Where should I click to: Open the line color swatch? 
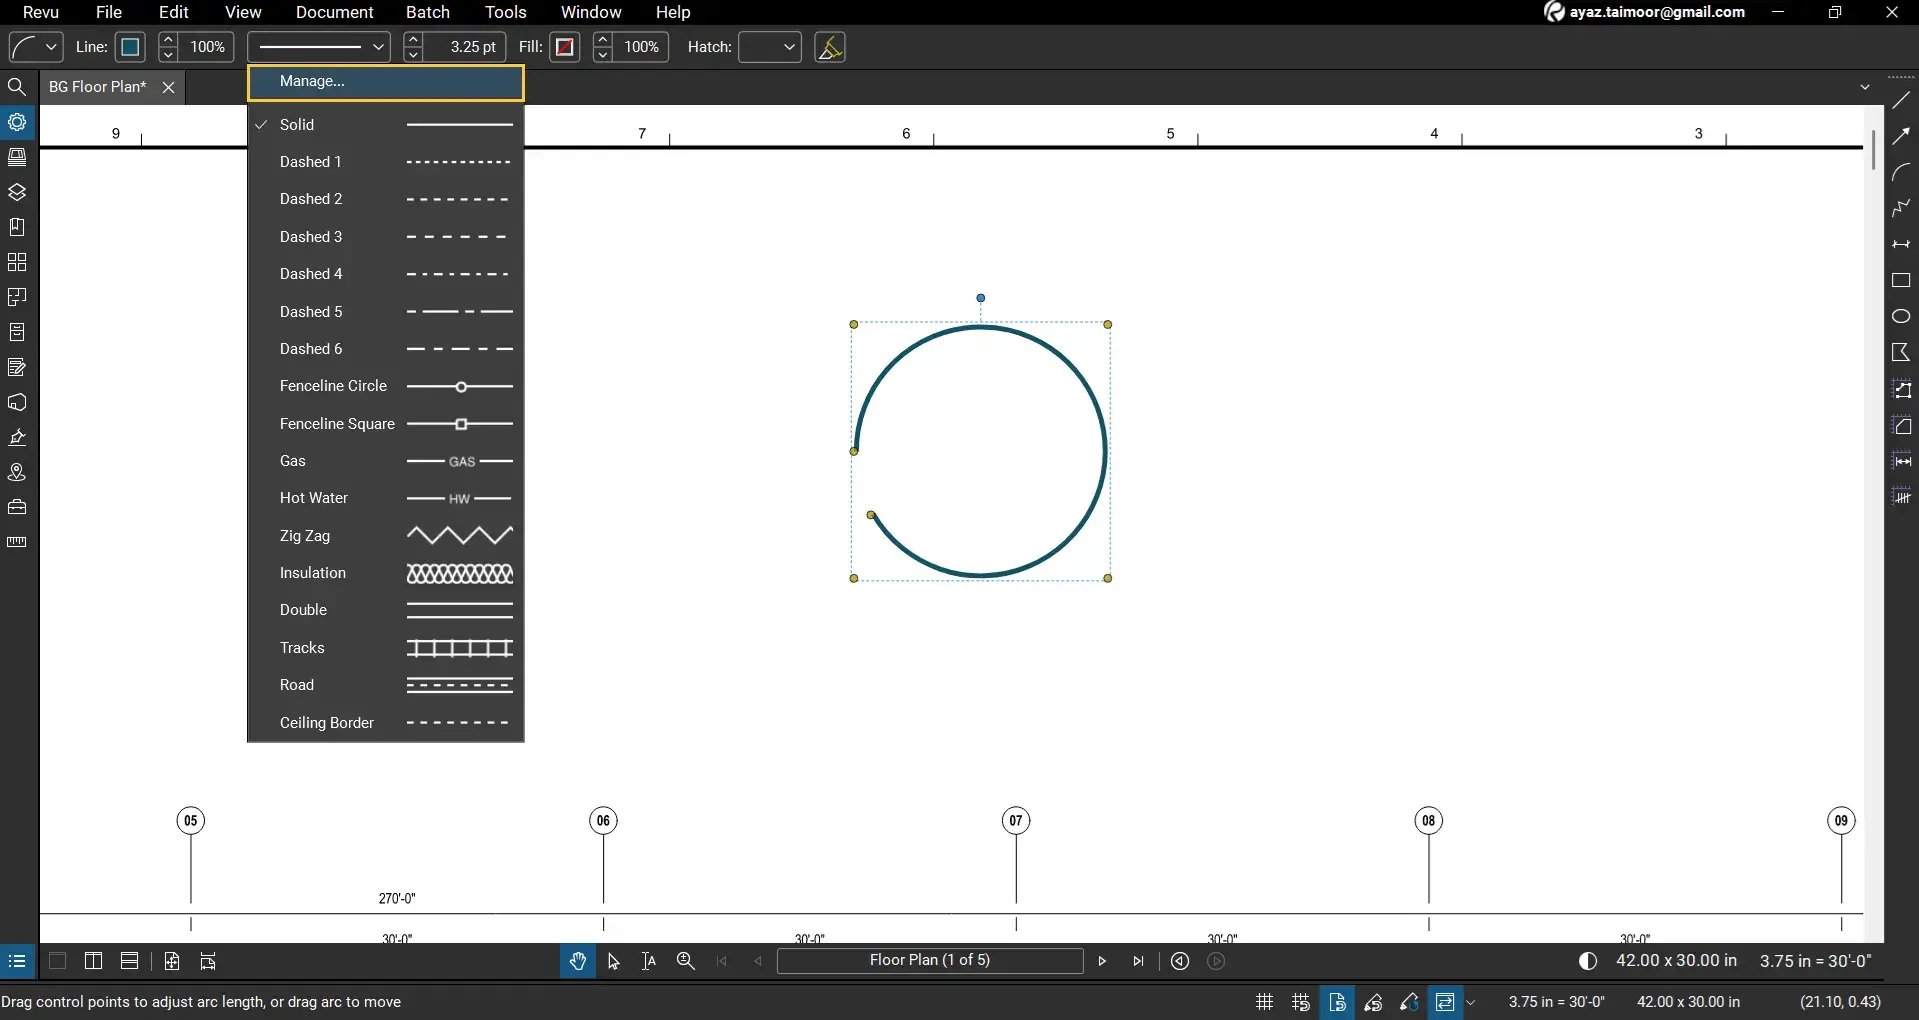click(x=130, y=47)
